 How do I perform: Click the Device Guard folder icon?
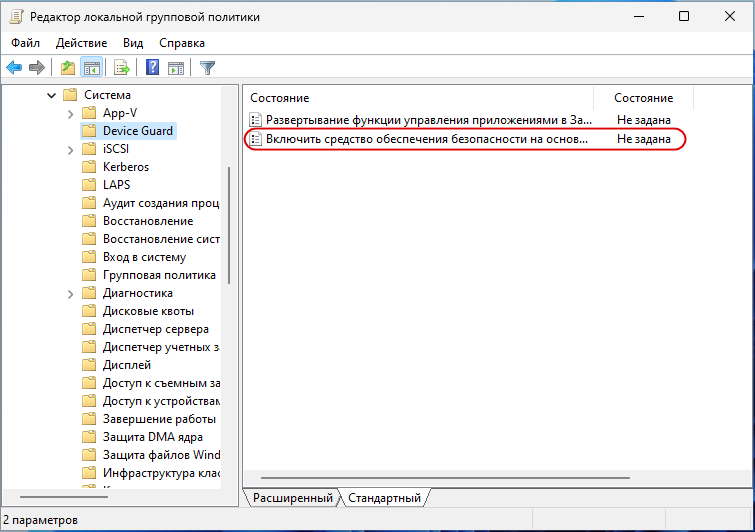(x=89, y=130)
